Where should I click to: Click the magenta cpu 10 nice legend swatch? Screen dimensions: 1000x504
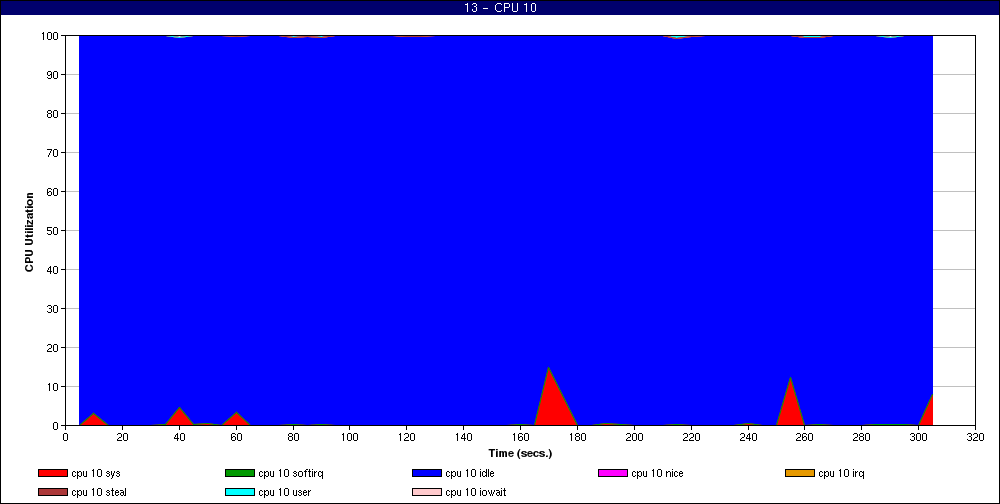(613, 473)
